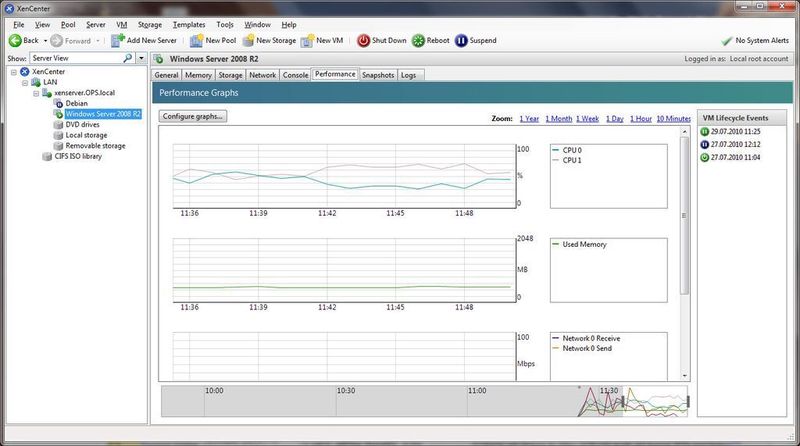The image size is (800, 446).
Task: Switch to the Console tab
Action: click(x=295, y=75)
